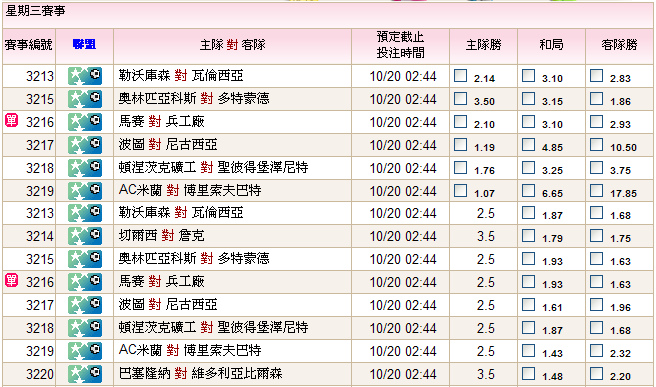The width and height of the screenshot is (656, 387).
Task: Click league icon in 3216 row with odds 2.10
Action: 85,122
